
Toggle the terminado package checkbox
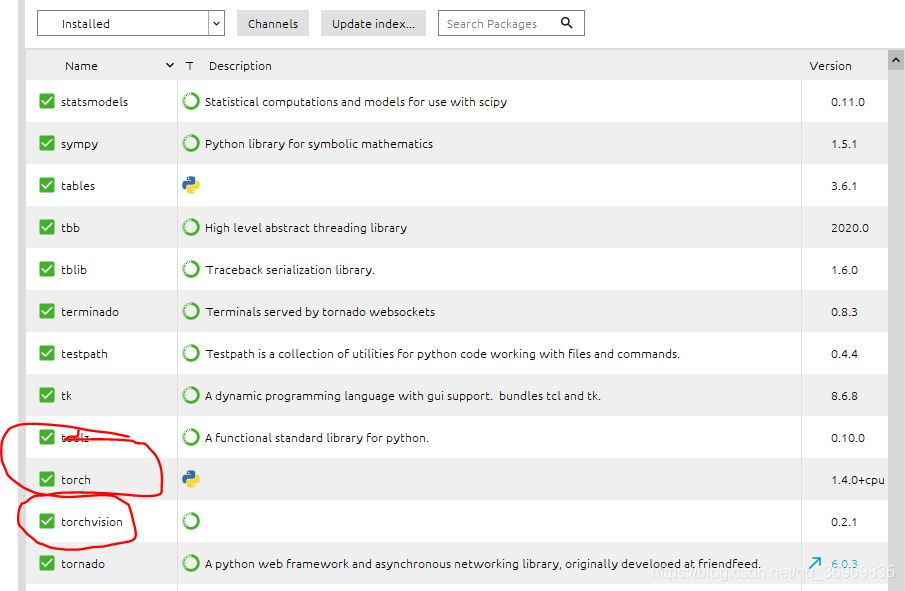coord(47,311)
